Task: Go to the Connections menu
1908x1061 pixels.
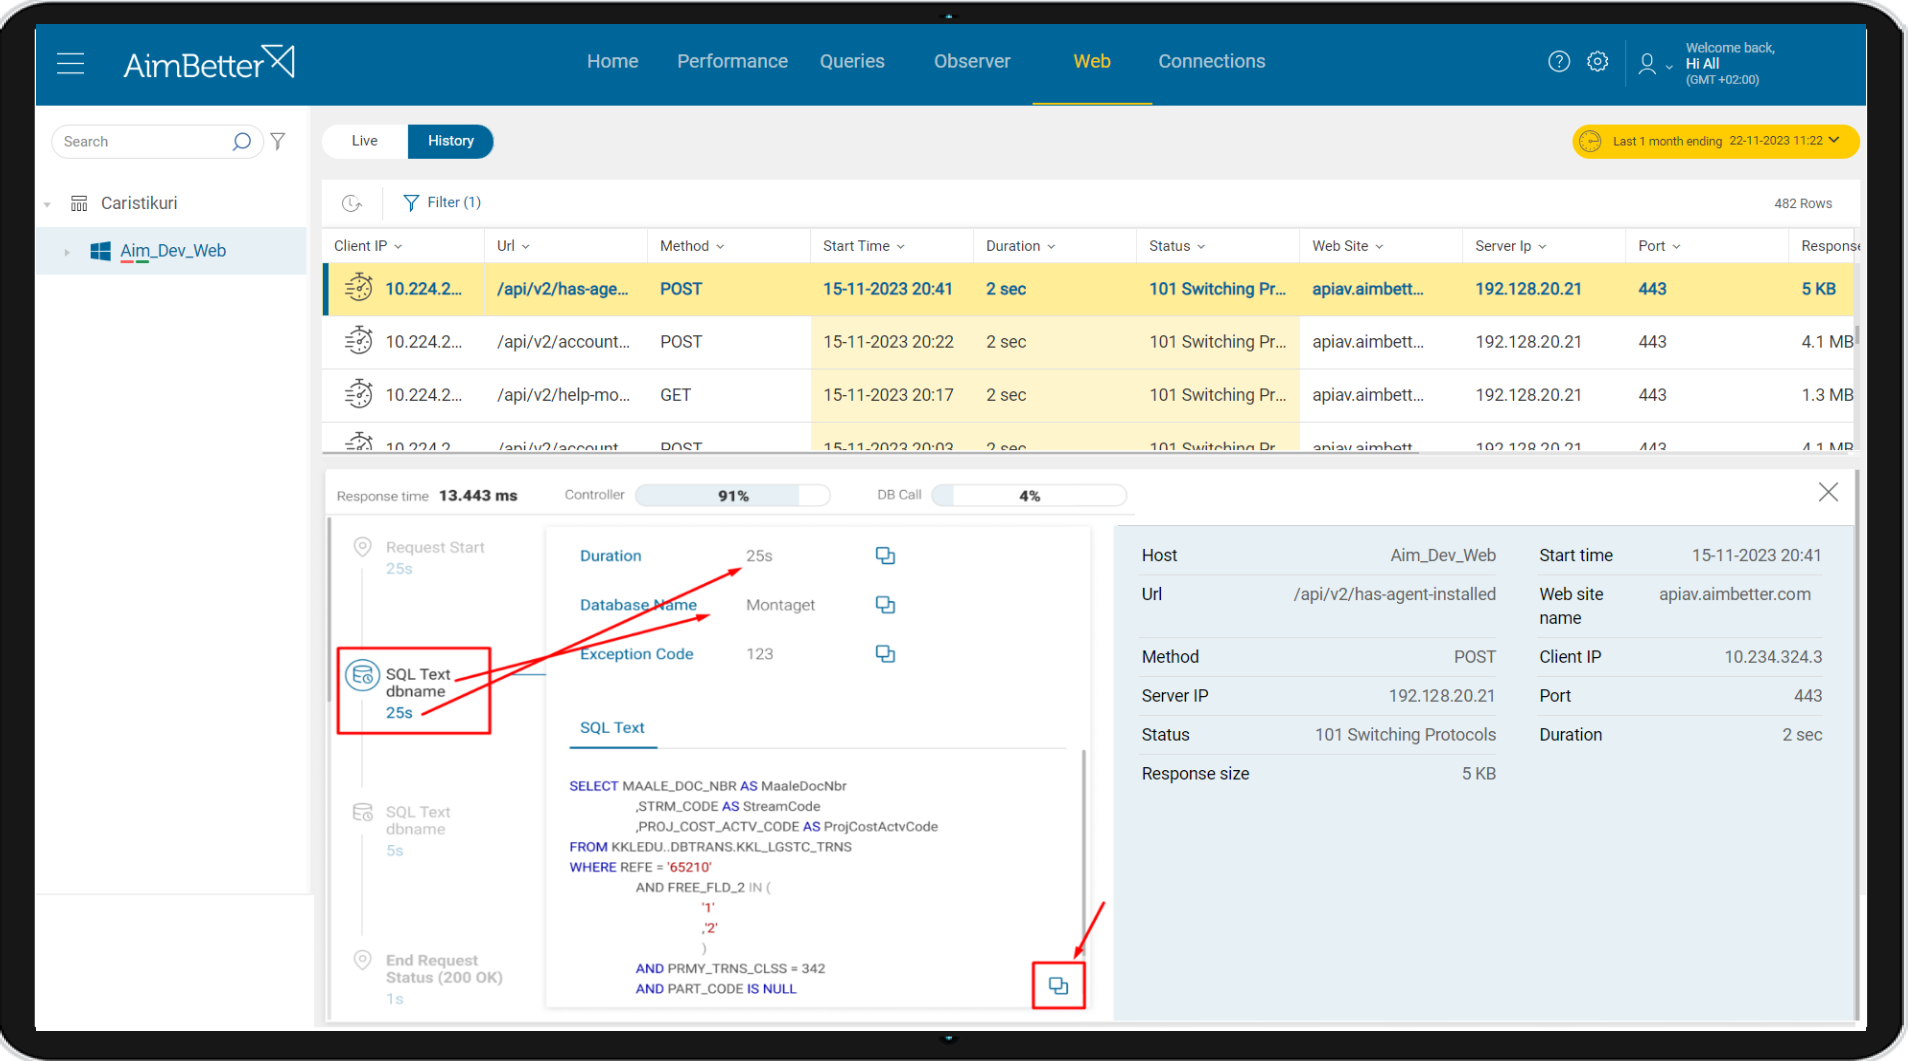Action: point(1211,61)
